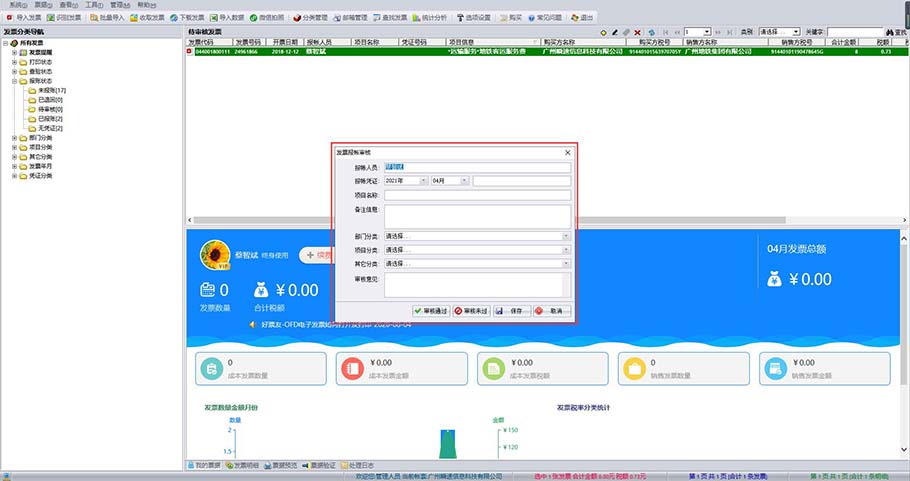Click the 审核通过 button

point(430,311)
